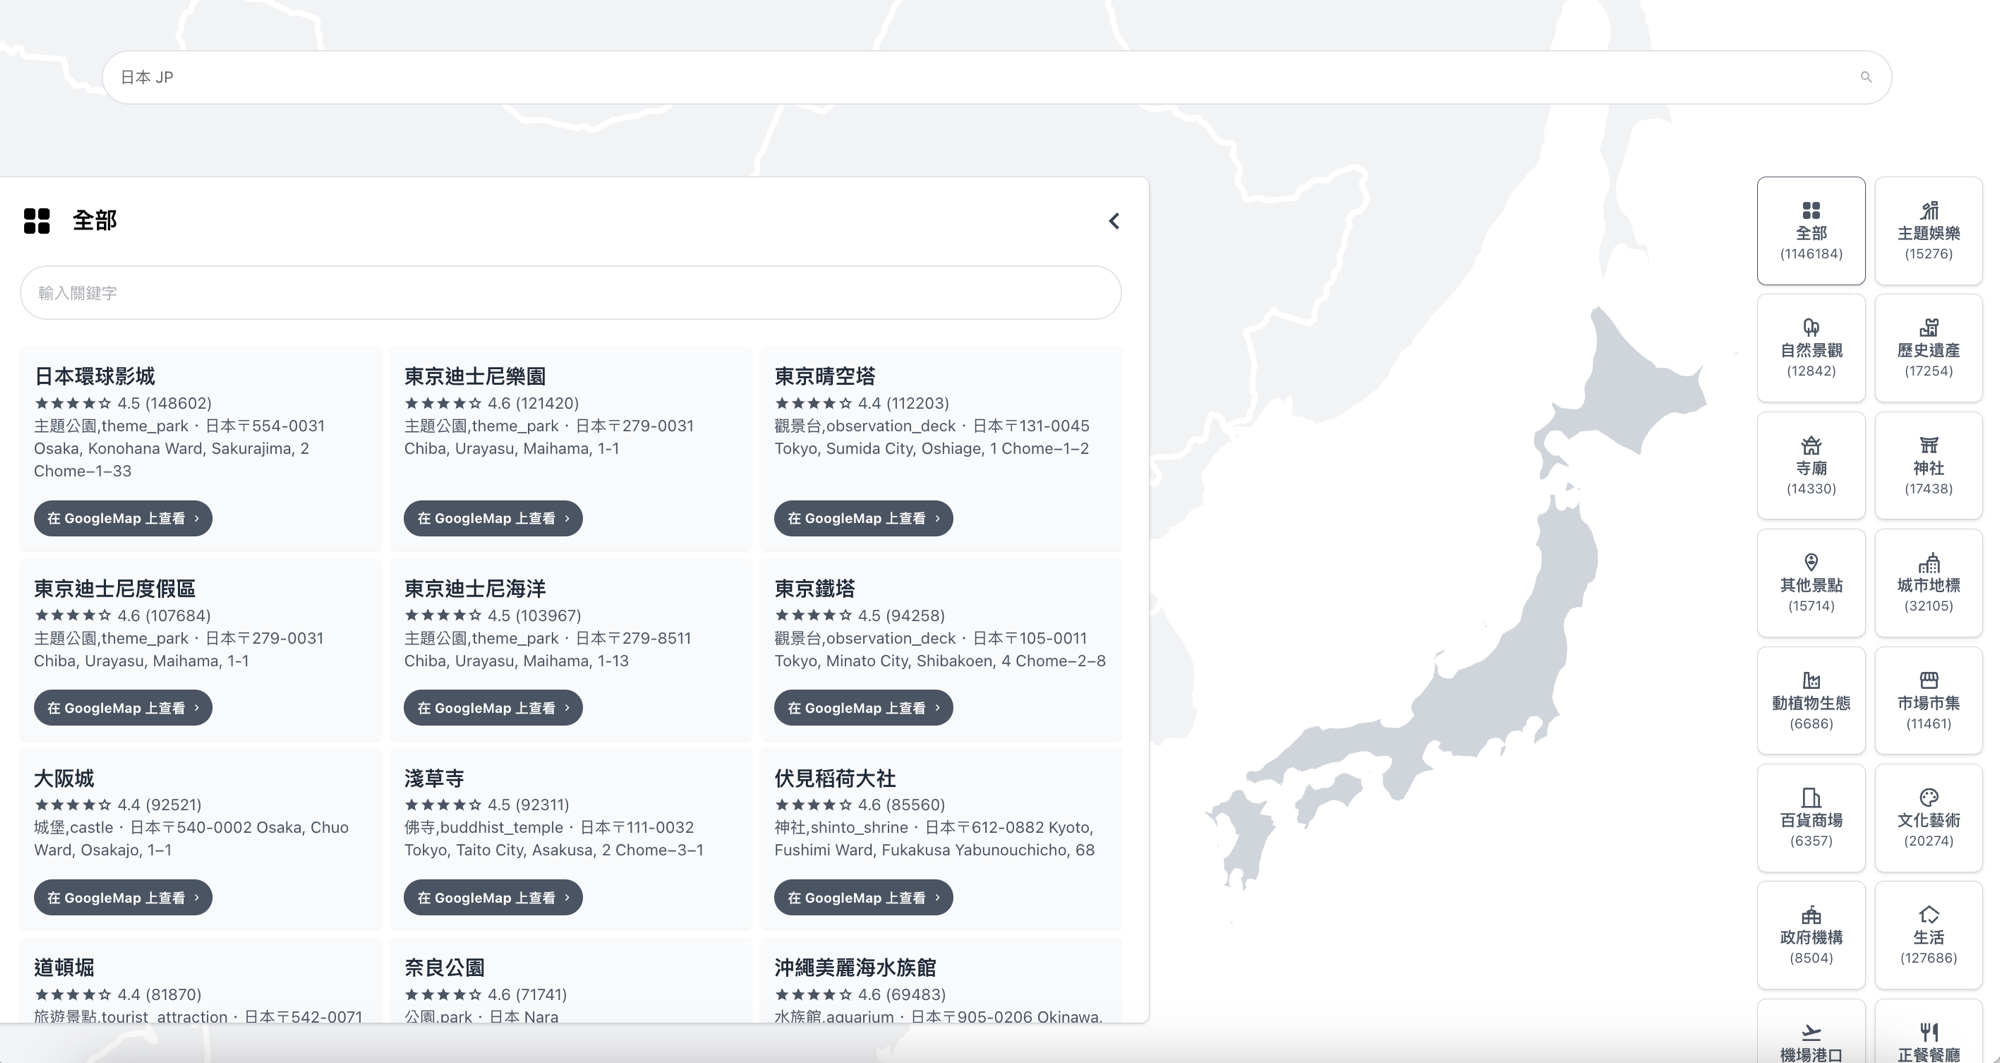Click the 佛寺,buddhist_temple address line
Screen dimensions: 2000x1063
pyautogui.click(x=554, y=838)
